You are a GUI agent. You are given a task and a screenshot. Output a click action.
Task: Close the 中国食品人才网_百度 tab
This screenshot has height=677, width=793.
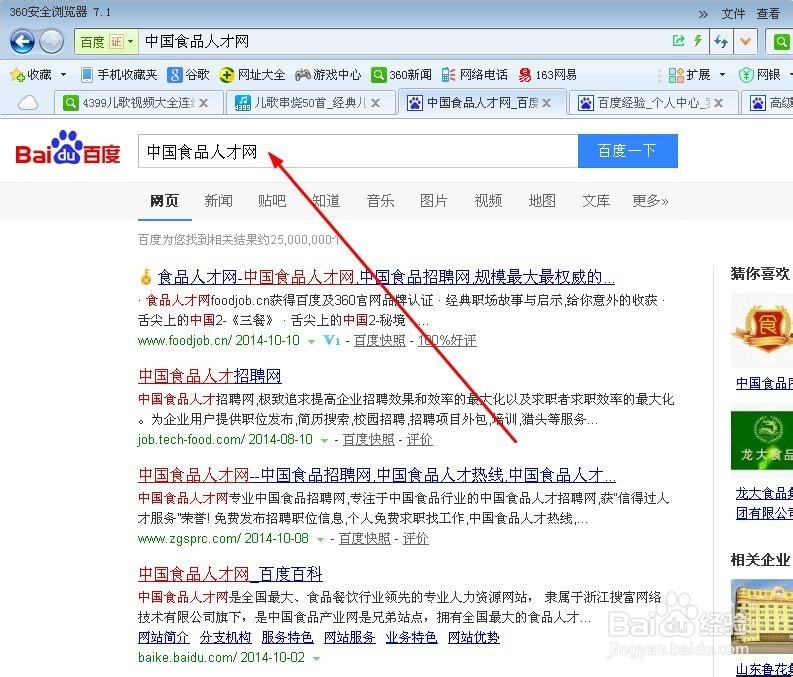(x=547, y=103)
